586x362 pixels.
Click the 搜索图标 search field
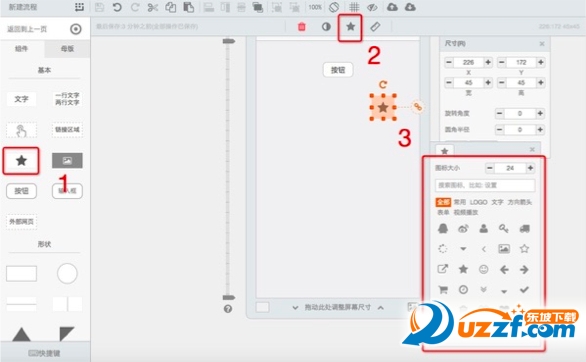pos(485,185)
